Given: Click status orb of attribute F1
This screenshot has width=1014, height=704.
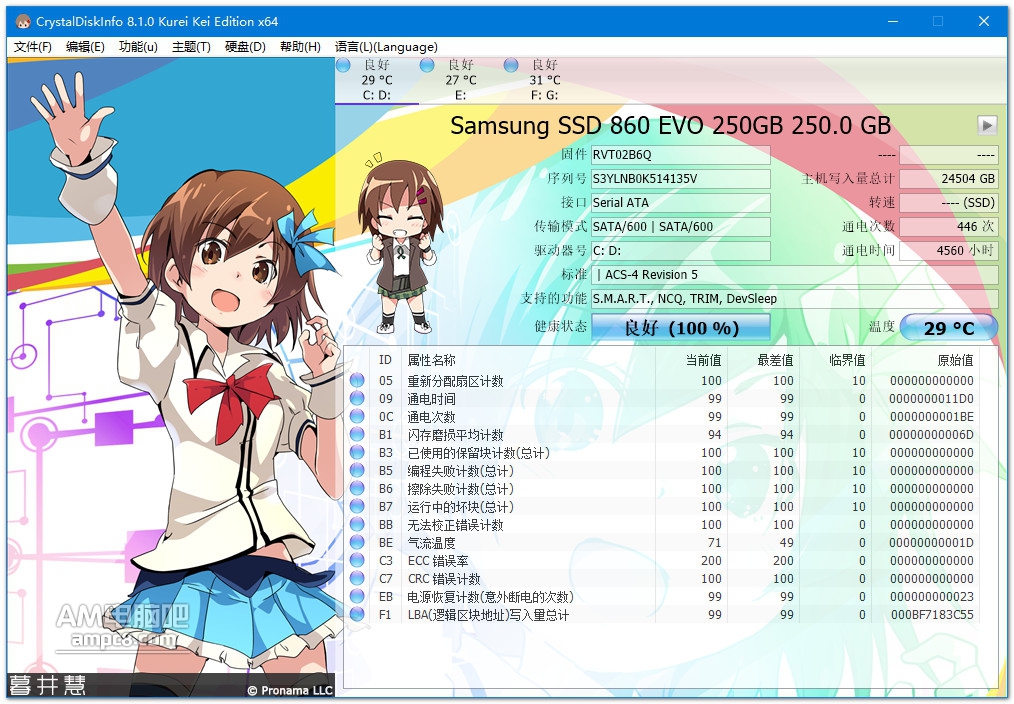Looking at the screenshot, I should (357, 614).
